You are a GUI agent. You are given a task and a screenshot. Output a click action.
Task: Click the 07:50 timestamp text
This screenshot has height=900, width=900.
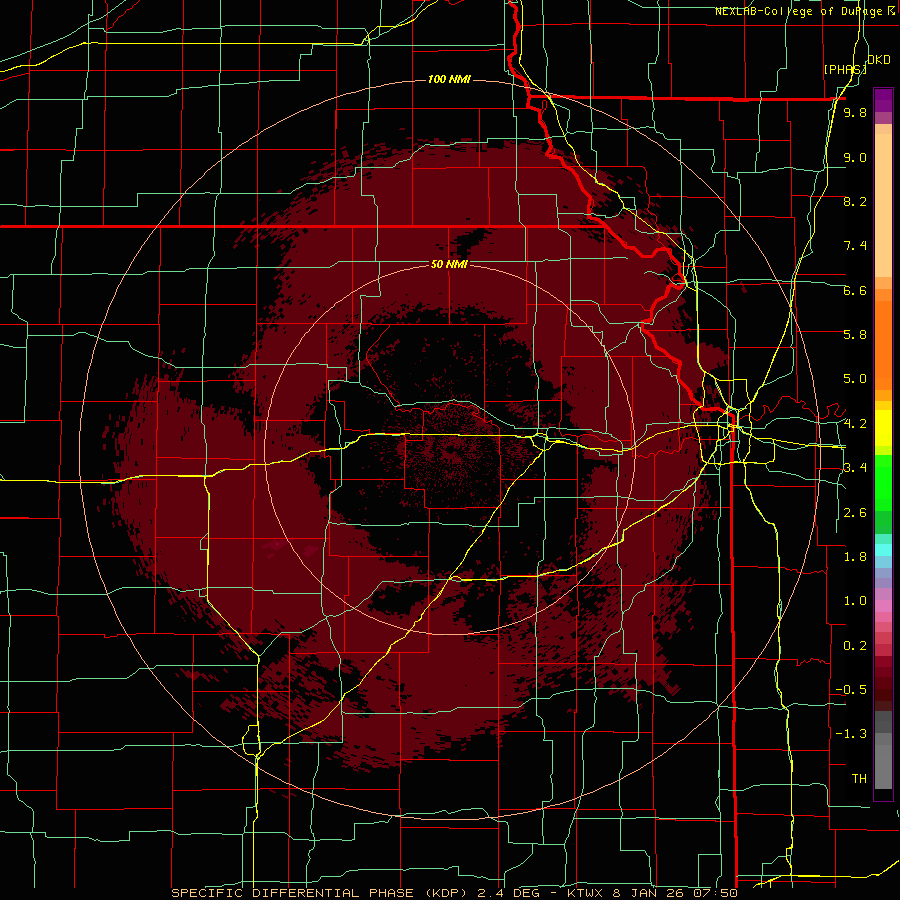715,893
